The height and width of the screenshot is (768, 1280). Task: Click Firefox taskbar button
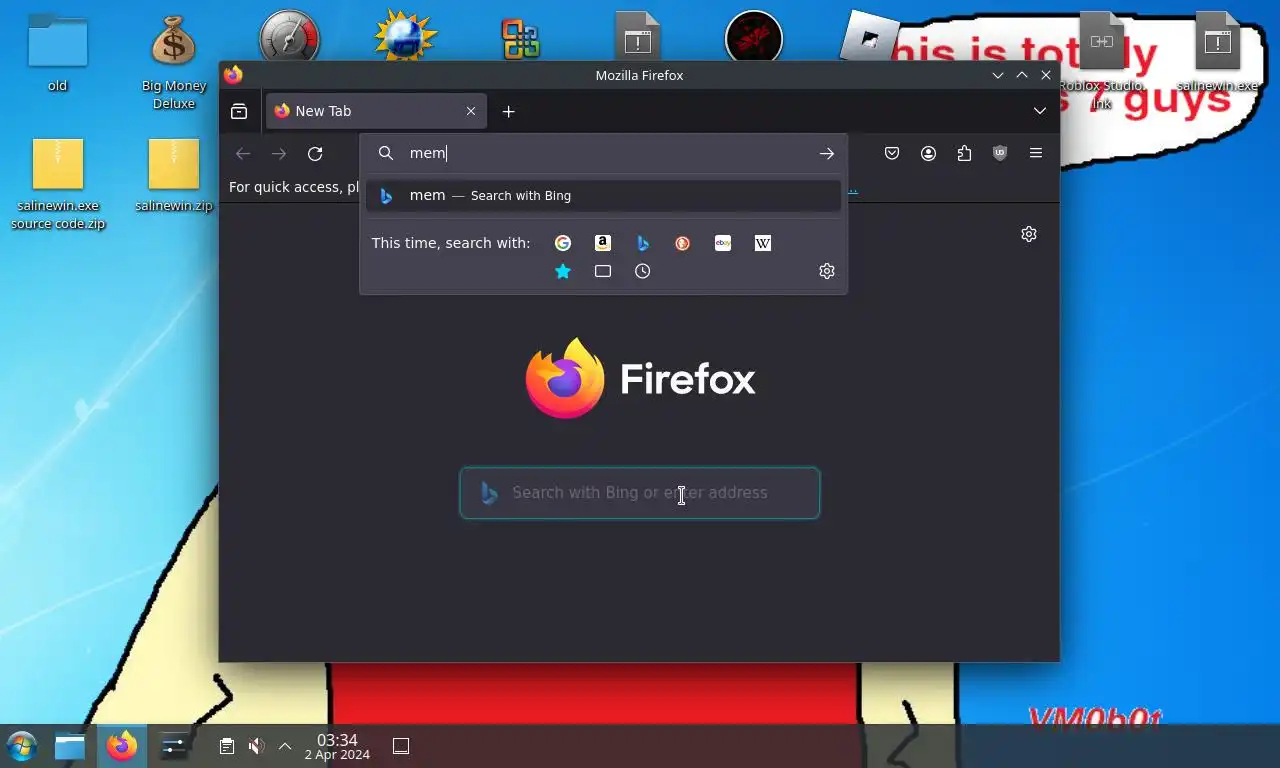(122, 746)
